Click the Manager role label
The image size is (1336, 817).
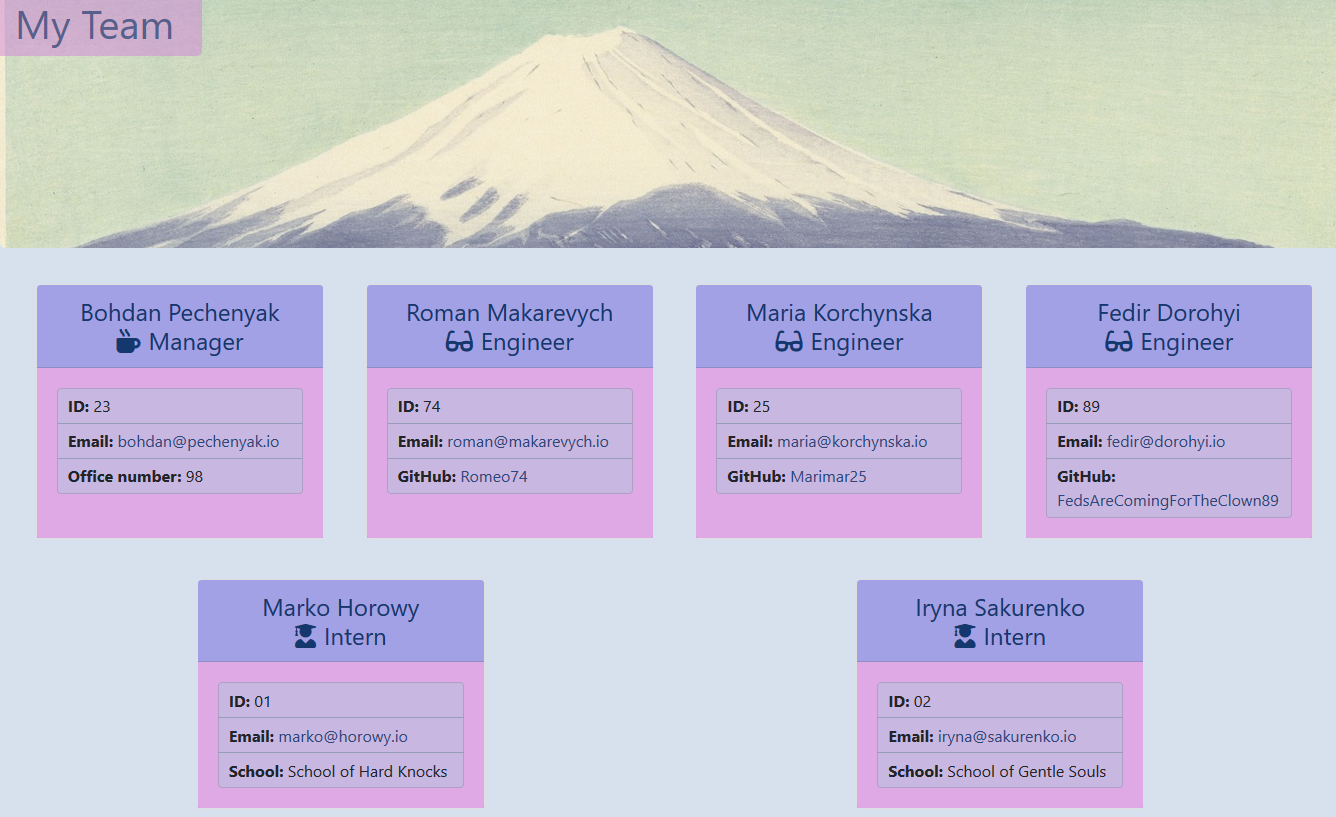coord(196,342)
